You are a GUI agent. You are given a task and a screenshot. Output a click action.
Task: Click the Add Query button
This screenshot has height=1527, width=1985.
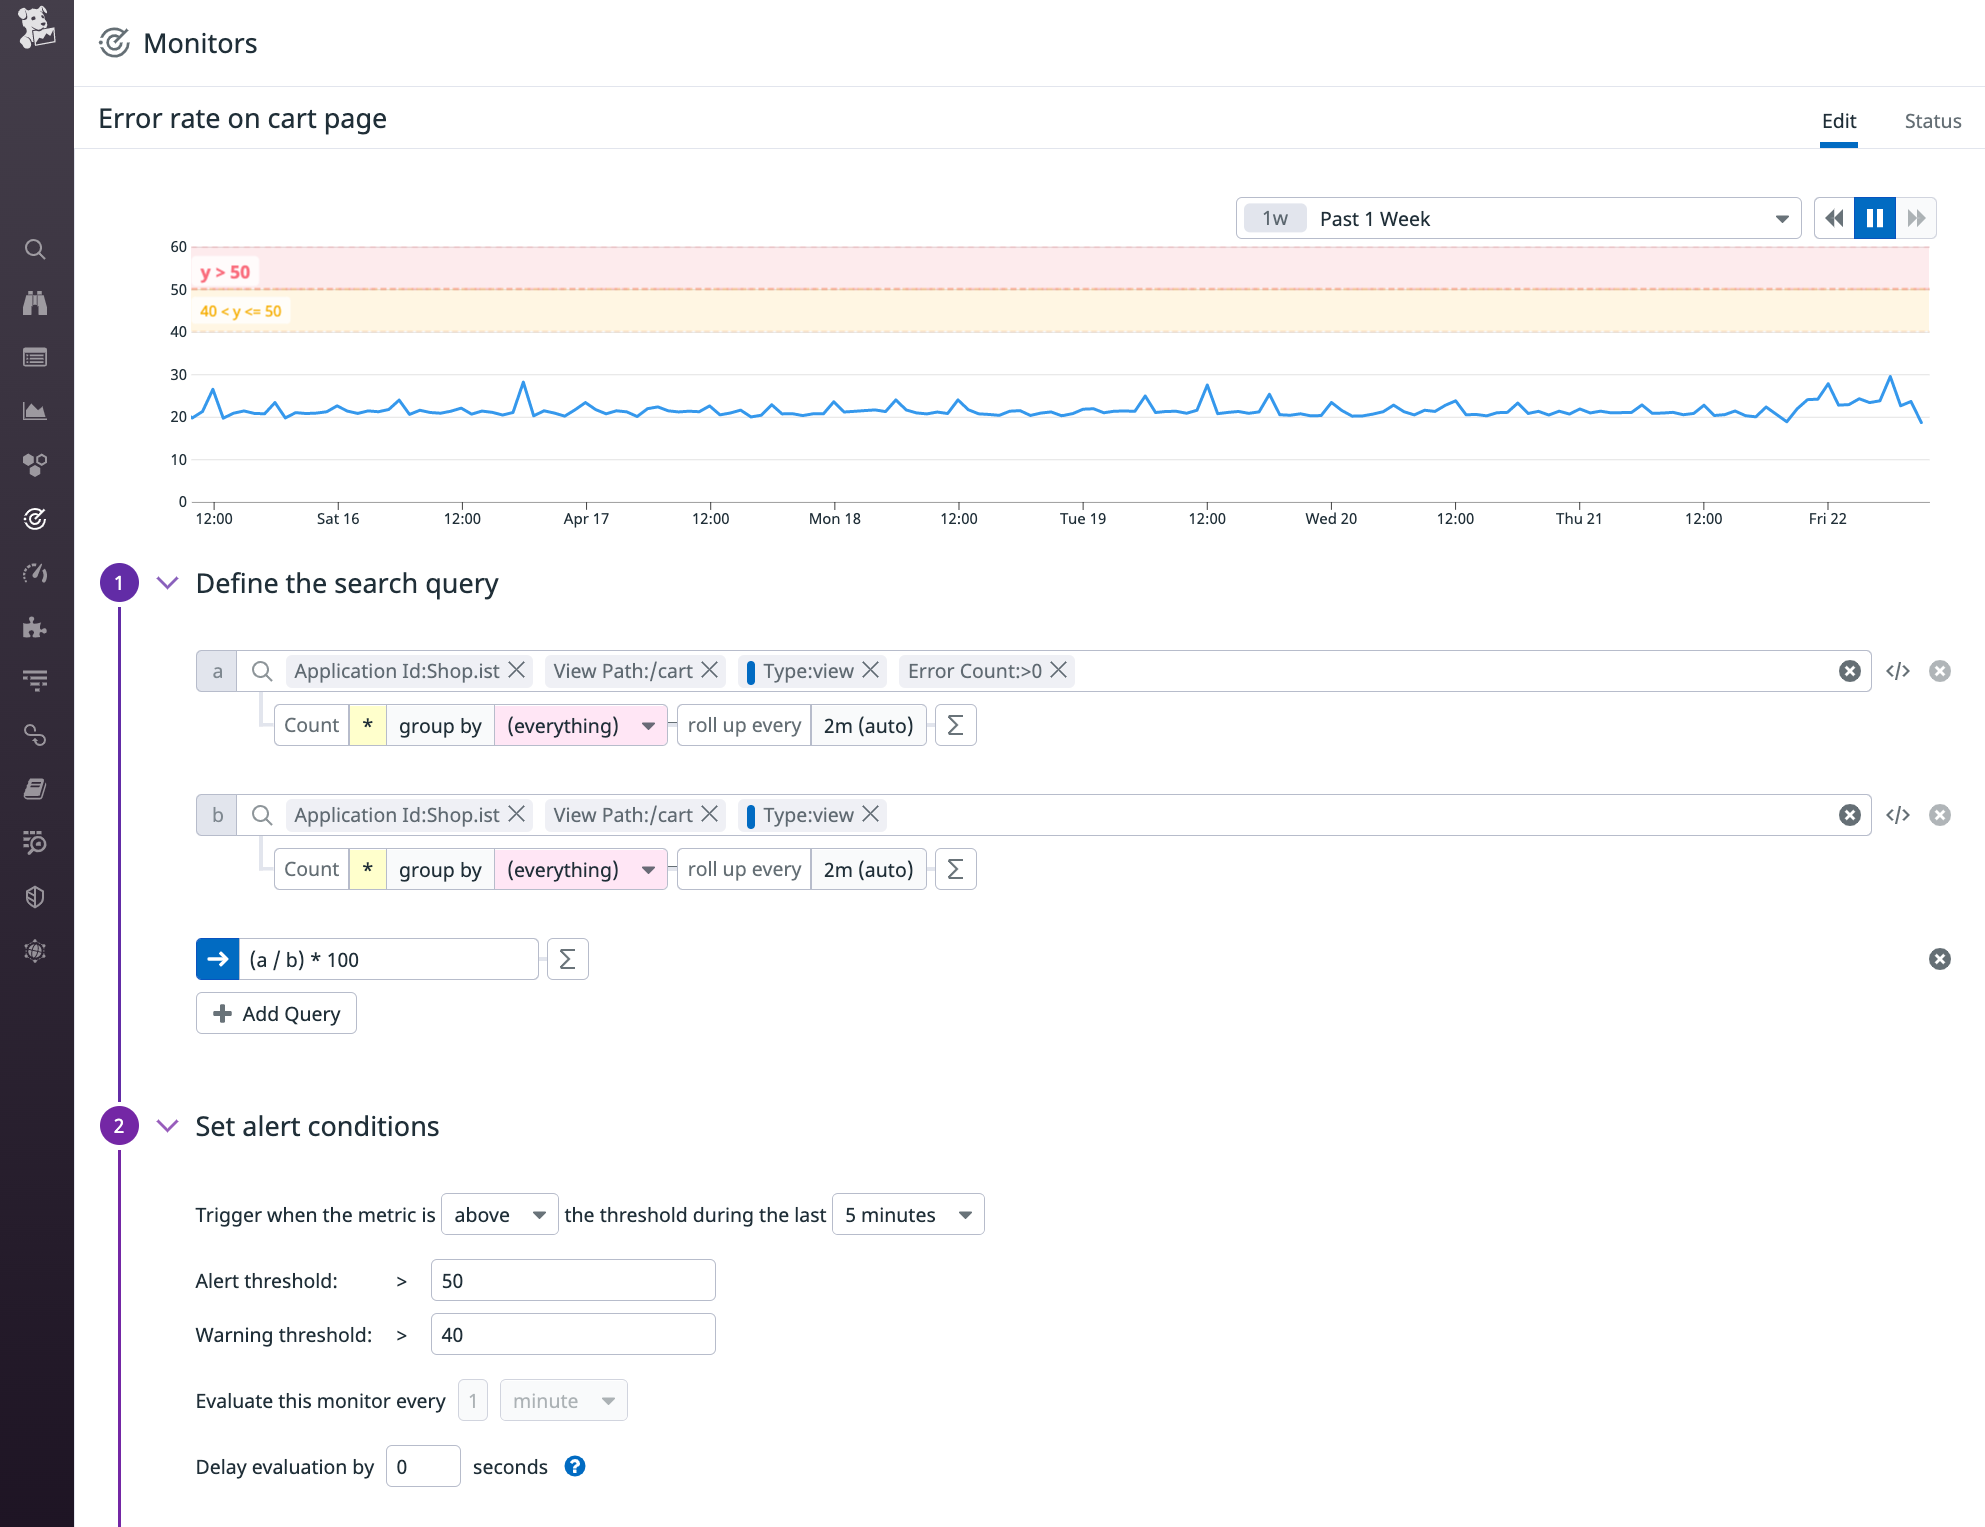276,1013
